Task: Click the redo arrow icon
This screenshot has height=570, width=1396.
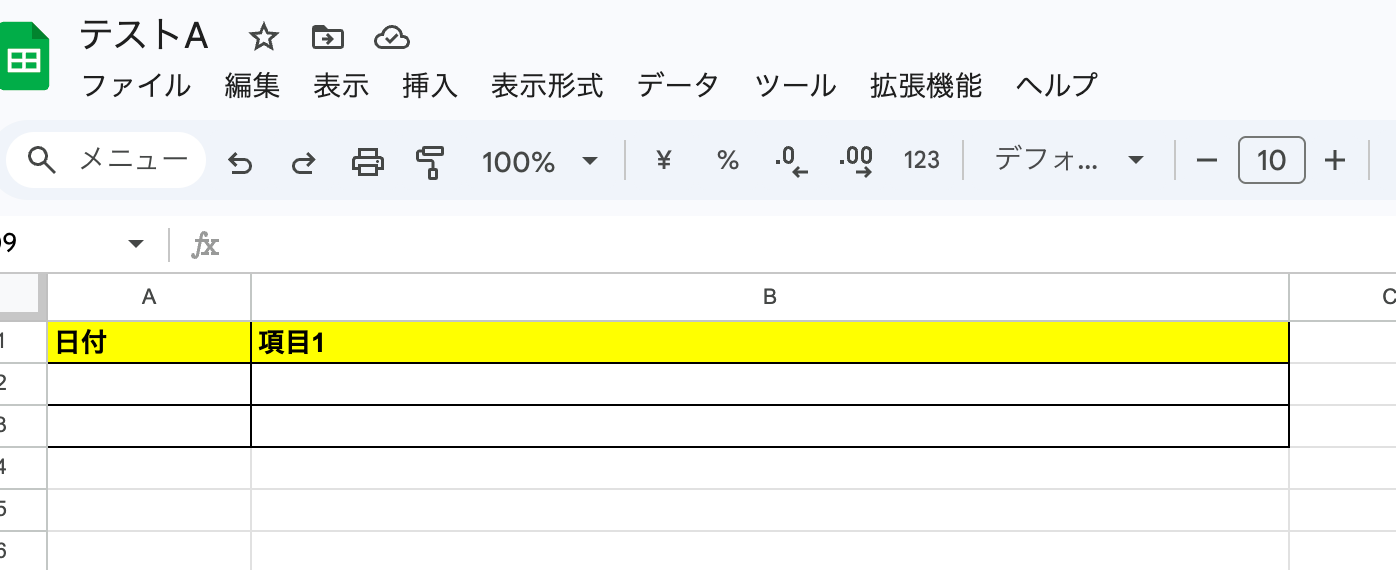Action: click(303, 161)
